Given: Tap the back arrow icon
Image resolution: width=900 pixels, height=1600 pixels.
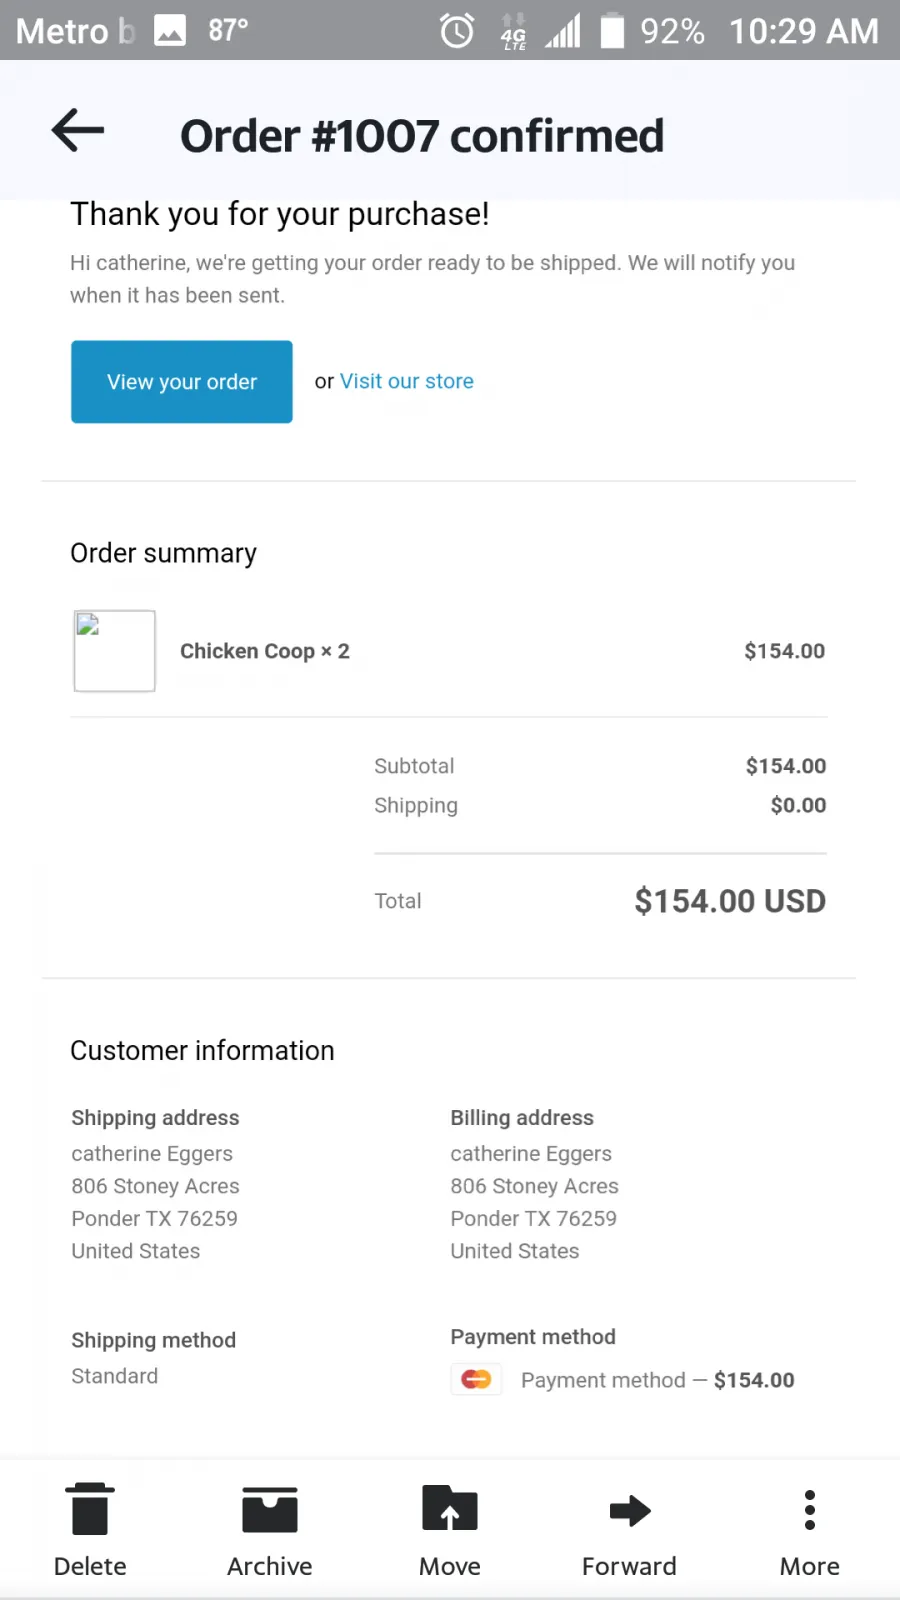Looking at the screenshot, I should point(78,131).
